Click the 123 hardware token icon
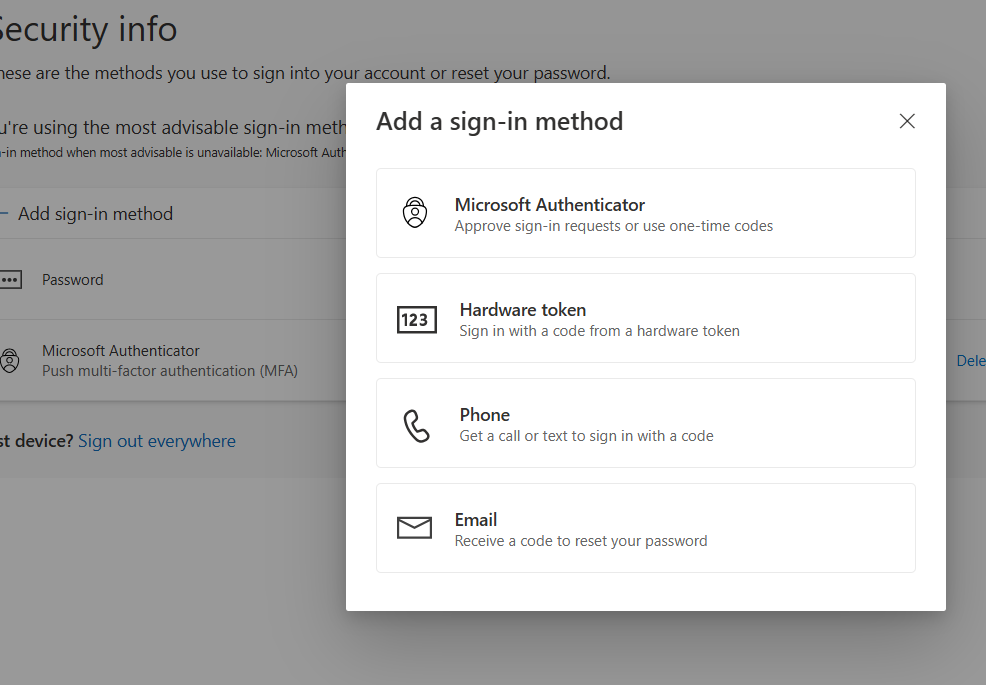Viewport: 986px width, 685px height. pyautogui.click(x=416, y=320)
